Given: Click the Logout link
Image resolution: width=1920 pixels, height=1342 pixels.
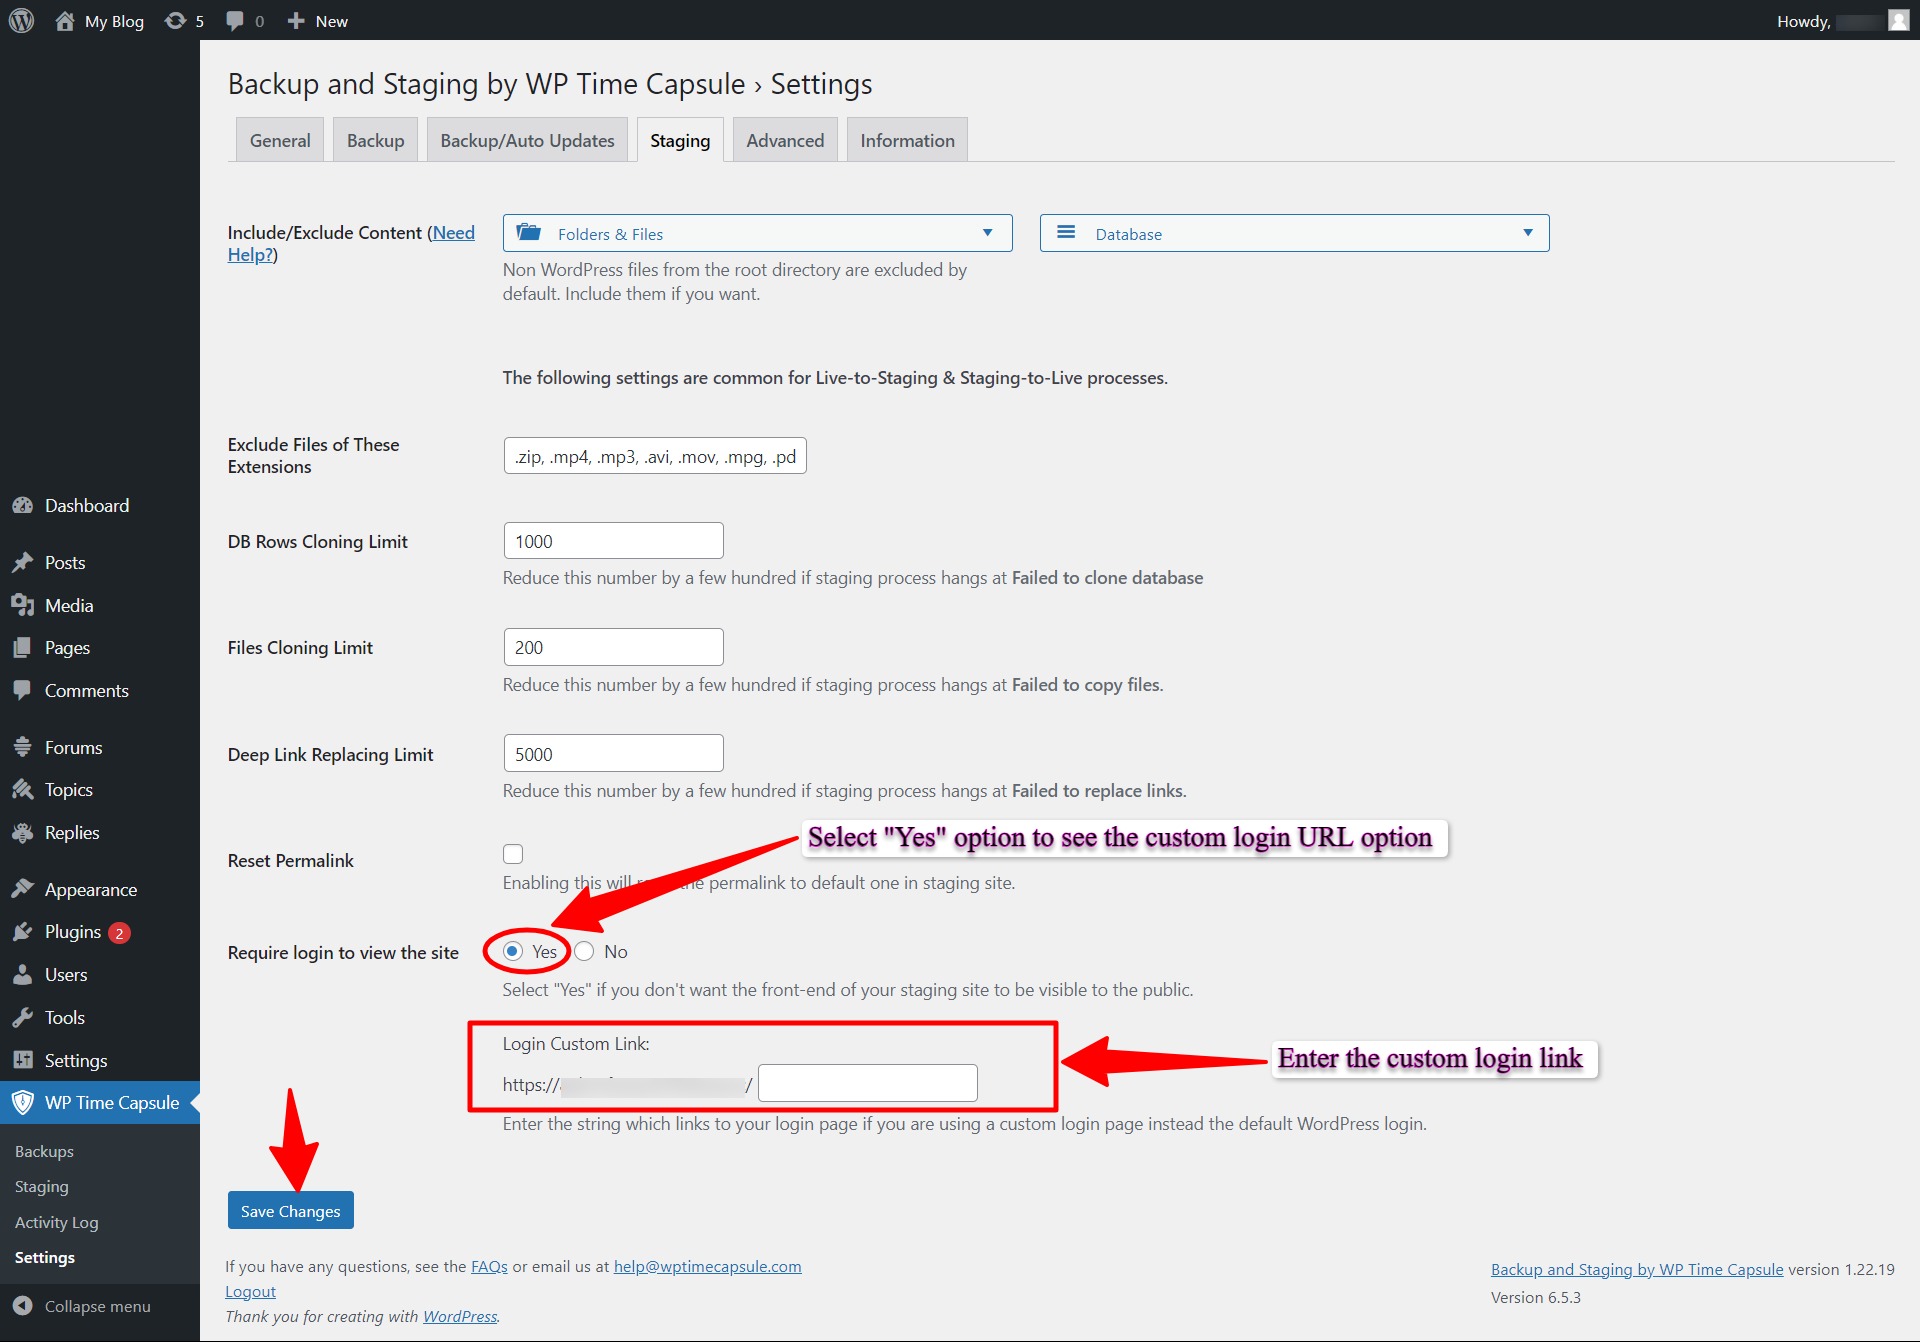Looking at the screenshot, I should coord(250,1292).
